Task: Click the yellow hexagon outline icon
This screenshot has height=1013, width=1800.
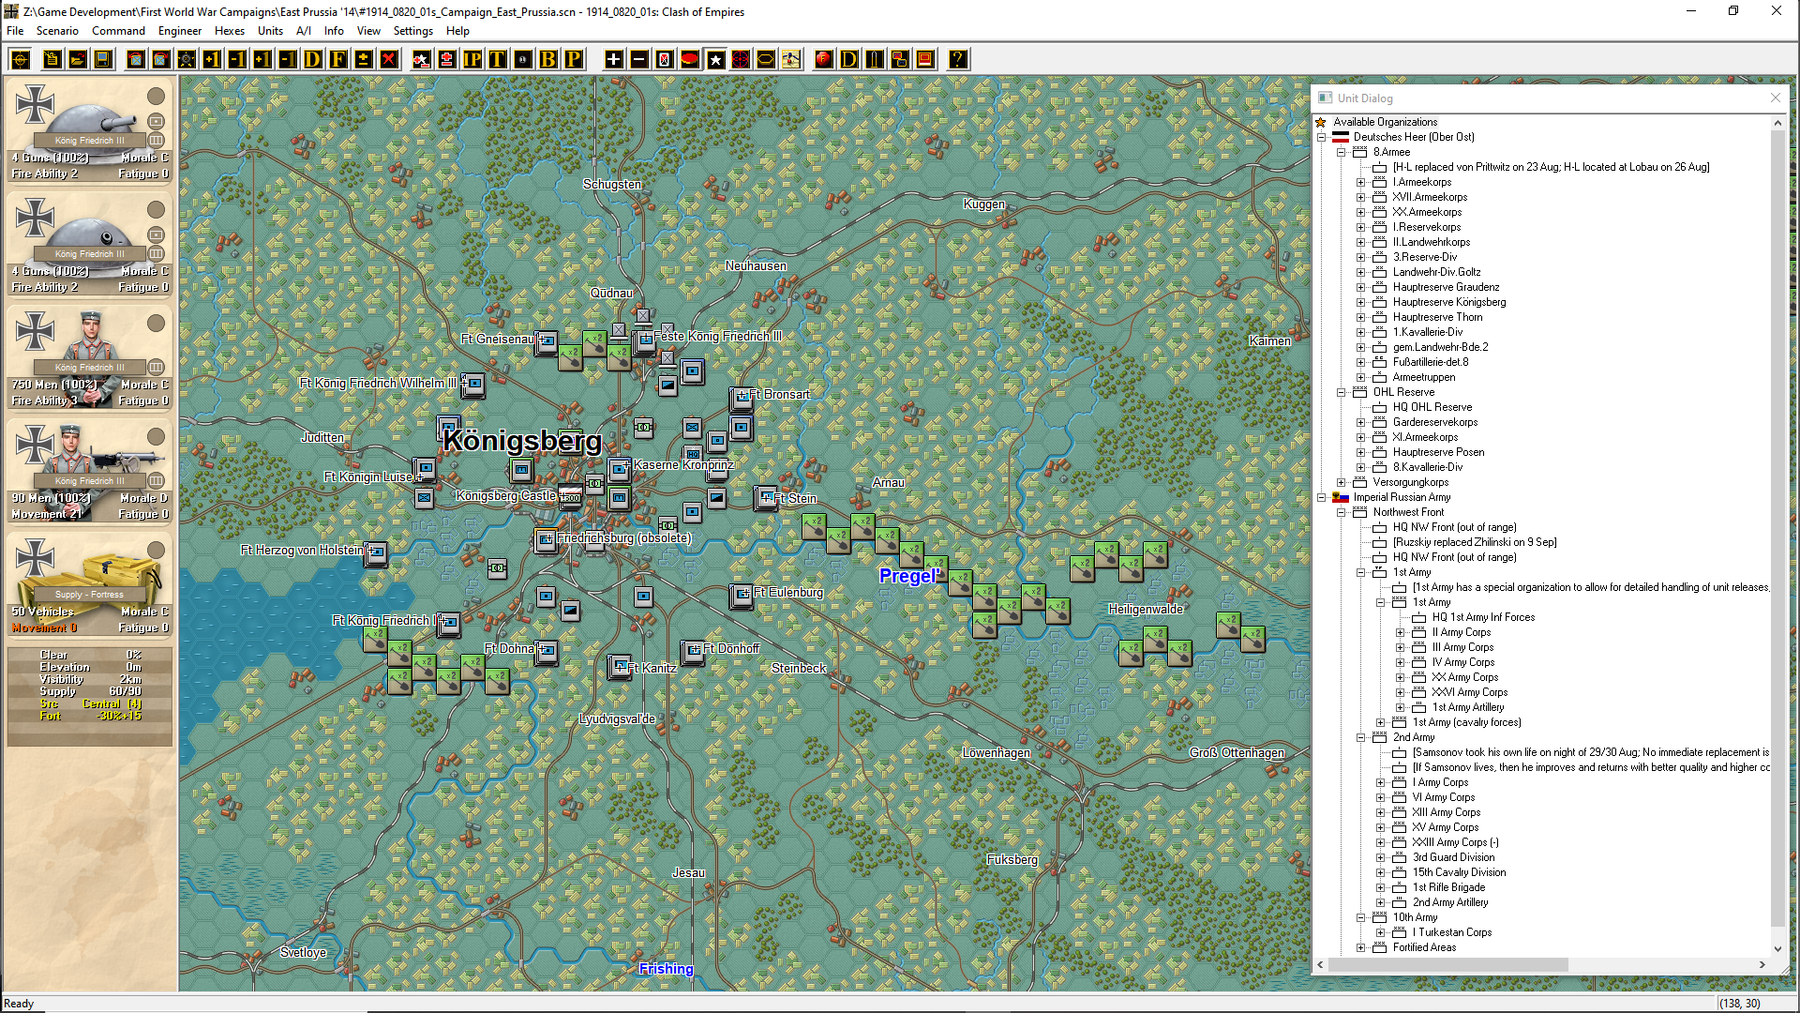Action: [766, 59]
